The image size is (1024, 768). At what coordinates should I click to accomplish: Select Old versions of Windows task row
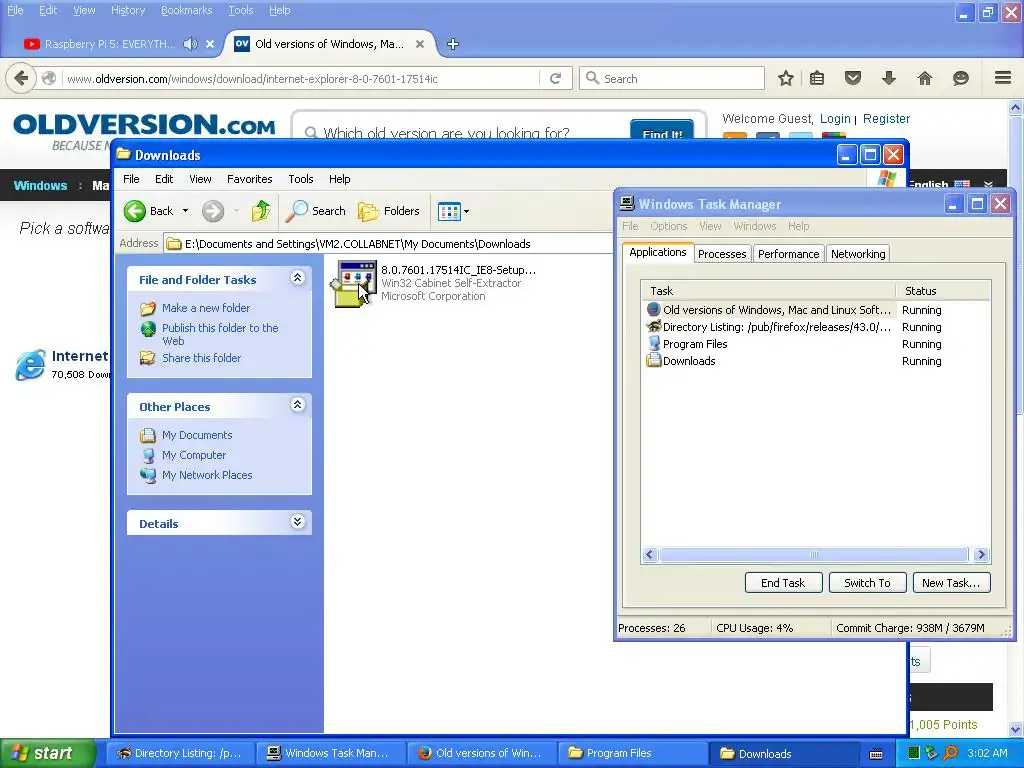[x=816, y=310]
